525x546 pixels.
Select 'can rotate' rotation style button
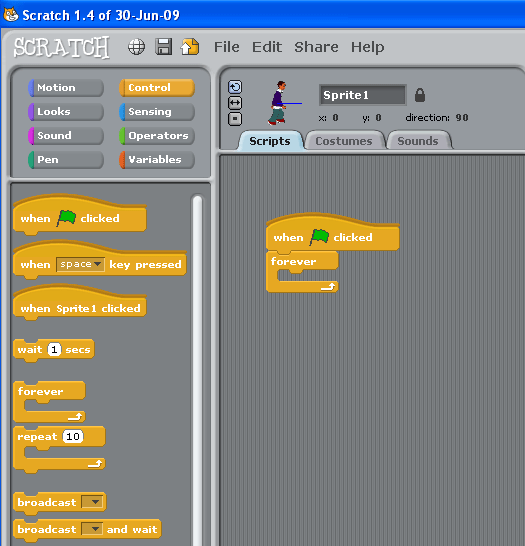[235, 87]
